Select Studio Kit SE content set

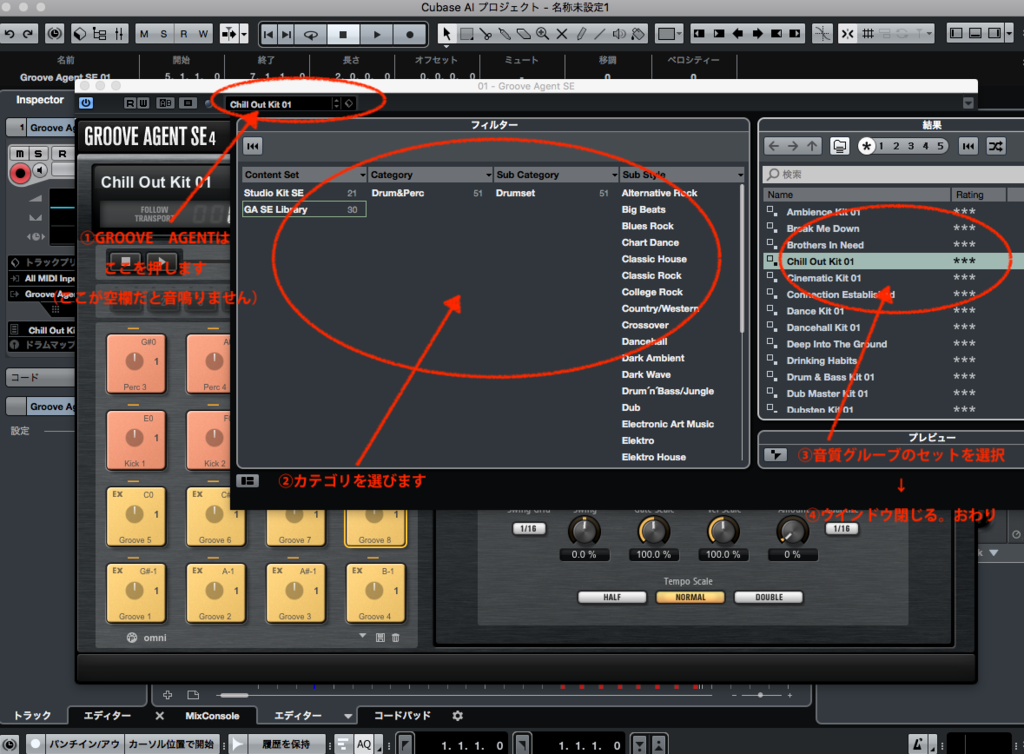tap(304, 193)
